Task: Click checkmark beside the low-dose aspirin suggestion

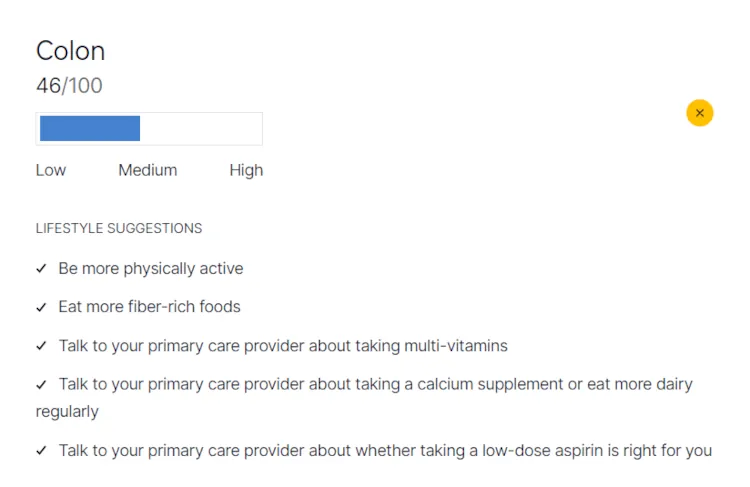Action: click(42, 451)
